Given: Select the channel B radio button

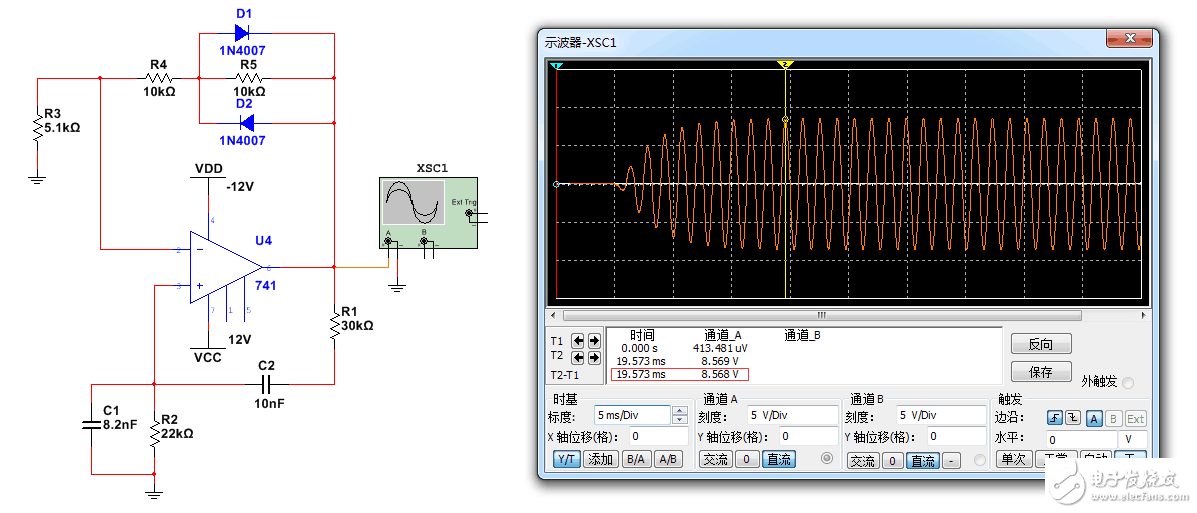Looking at the screenshot, I should click(x=981, y=460).
